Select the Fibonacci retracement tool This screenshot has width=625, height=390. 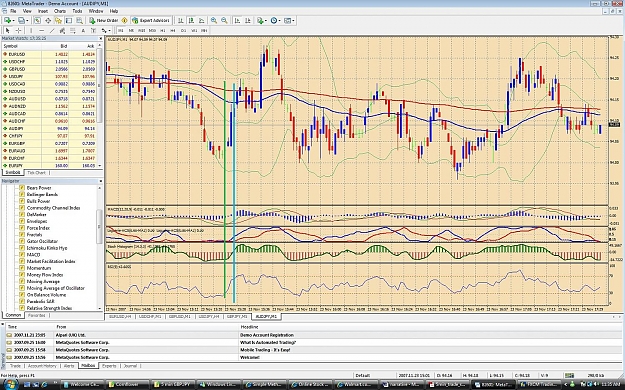pyautogui.click(x=73, y=30)
